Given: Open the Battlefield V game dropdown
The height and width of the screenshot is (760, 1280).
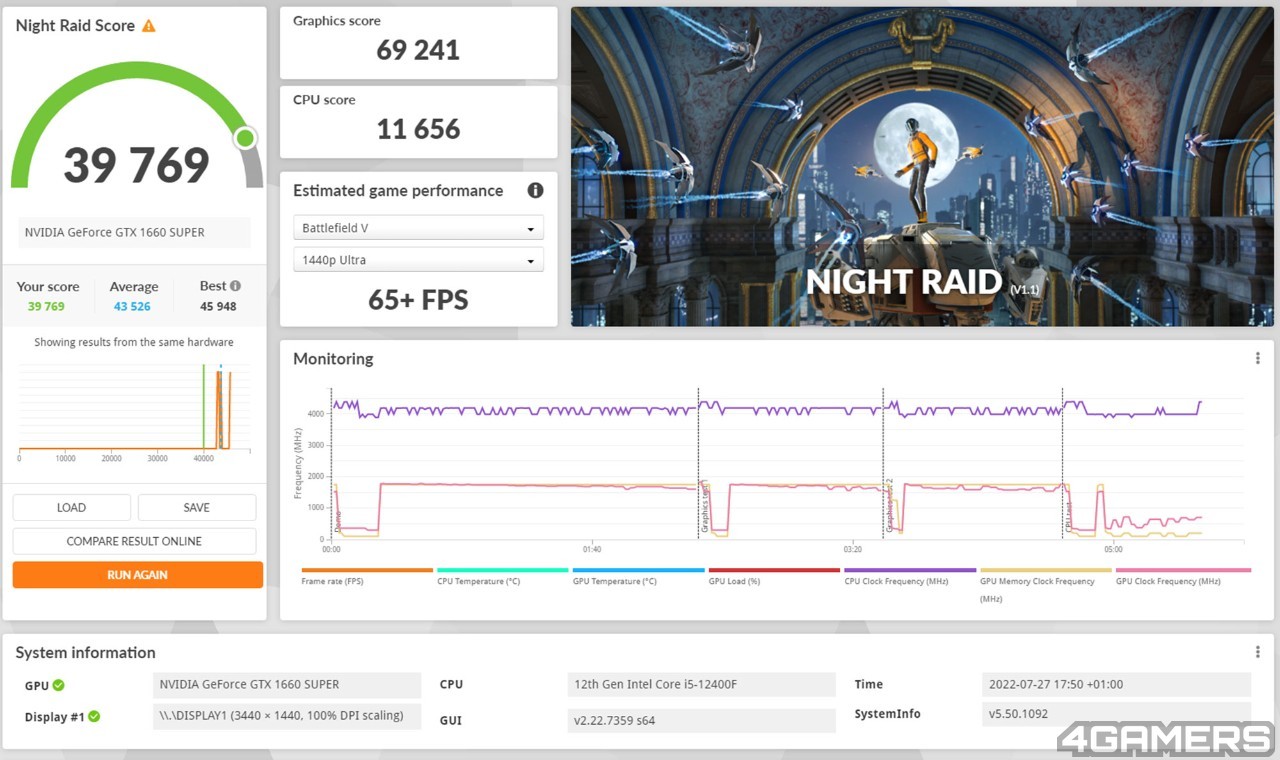Looking at the screenshot, I should pos(418,228).
